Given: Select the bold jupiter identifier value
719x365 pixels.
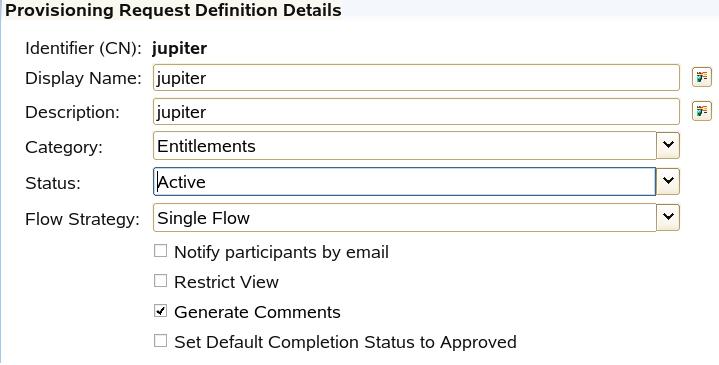Looking at the screenshot, I should [x=179, y=48].
